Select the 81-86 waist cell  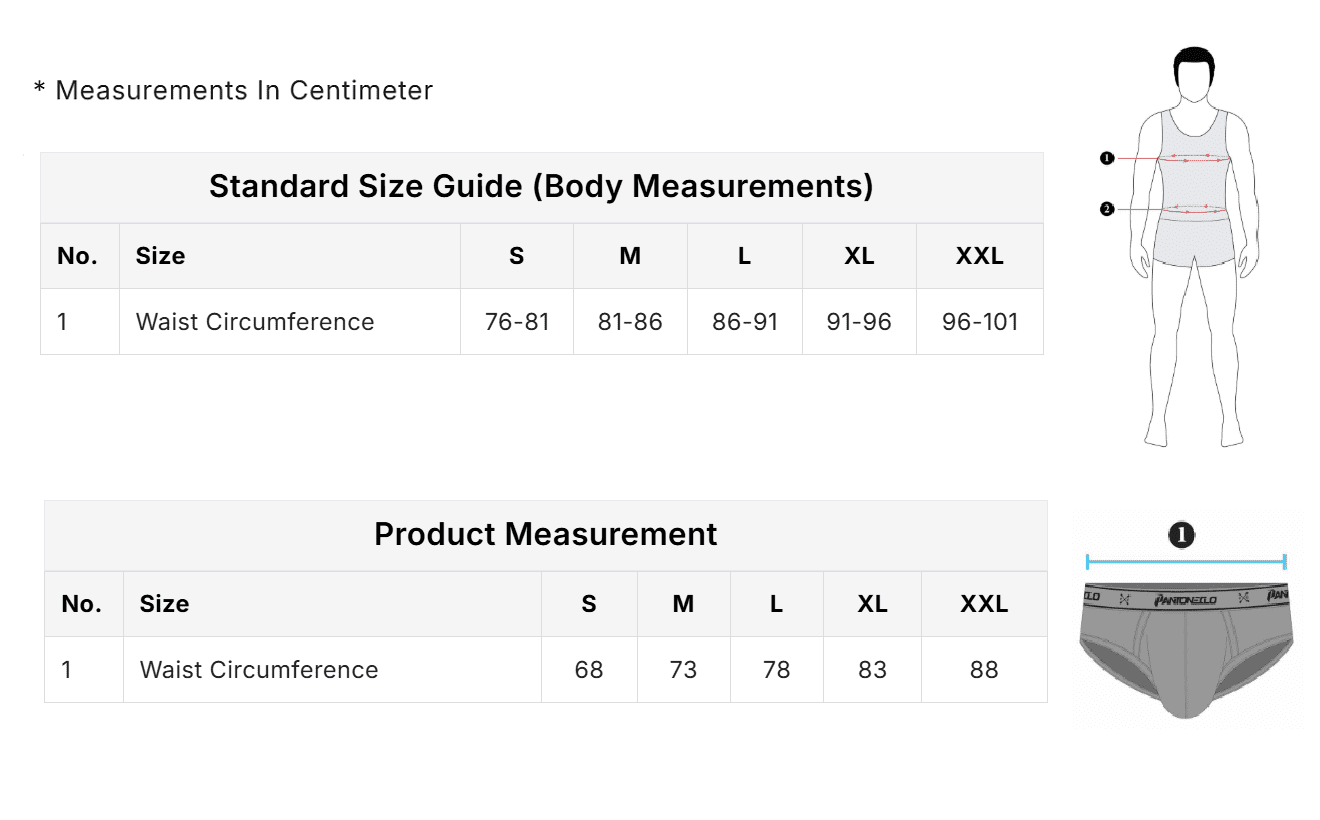click(630, 322)
